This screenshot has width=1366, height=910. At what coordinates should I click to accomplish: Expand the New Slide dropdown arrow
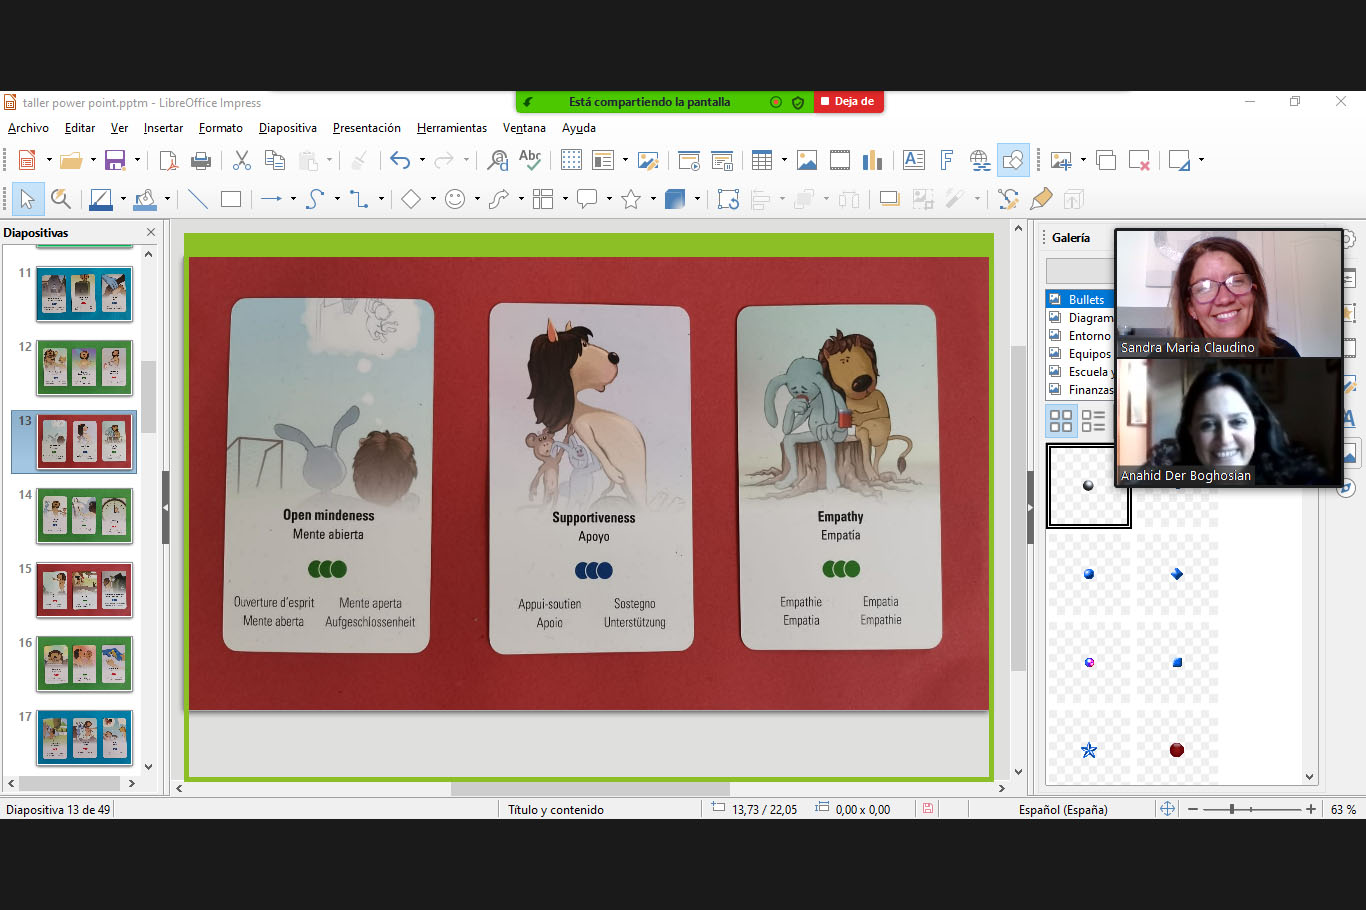click(x=1083, y=160)
